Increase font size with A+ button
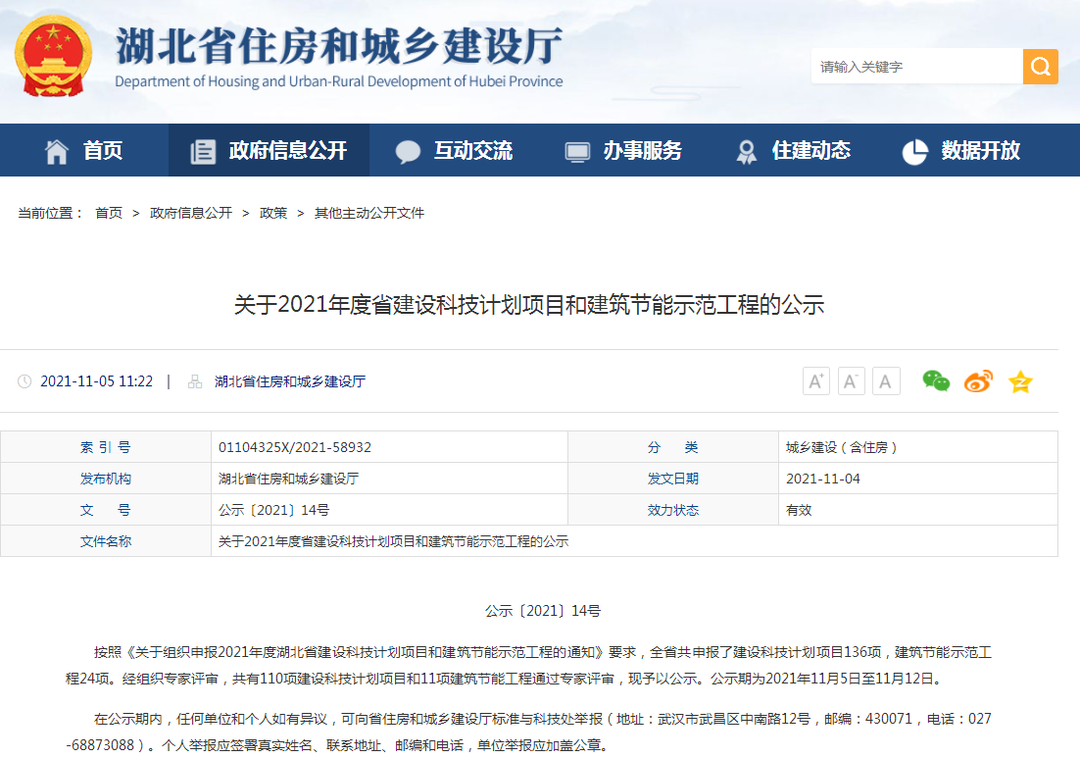The height and width of the screenshot is (758, 1080). (x=816, y=381)
